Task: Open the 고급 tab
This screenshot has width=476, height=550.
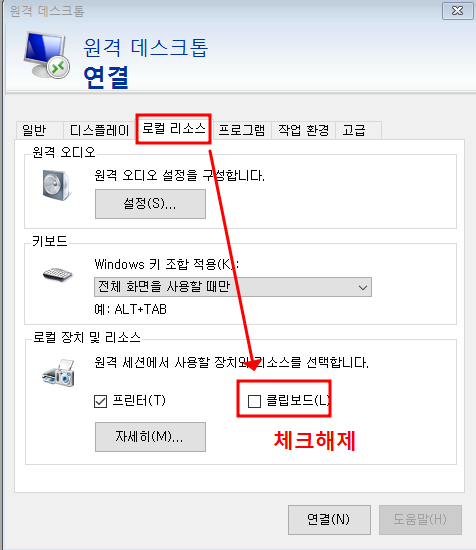Action: 354,130
